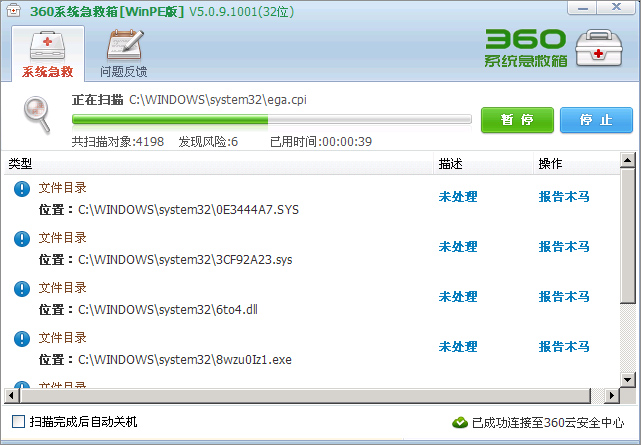
Task: Click the scan progress bar
Action: pos(272,119)
